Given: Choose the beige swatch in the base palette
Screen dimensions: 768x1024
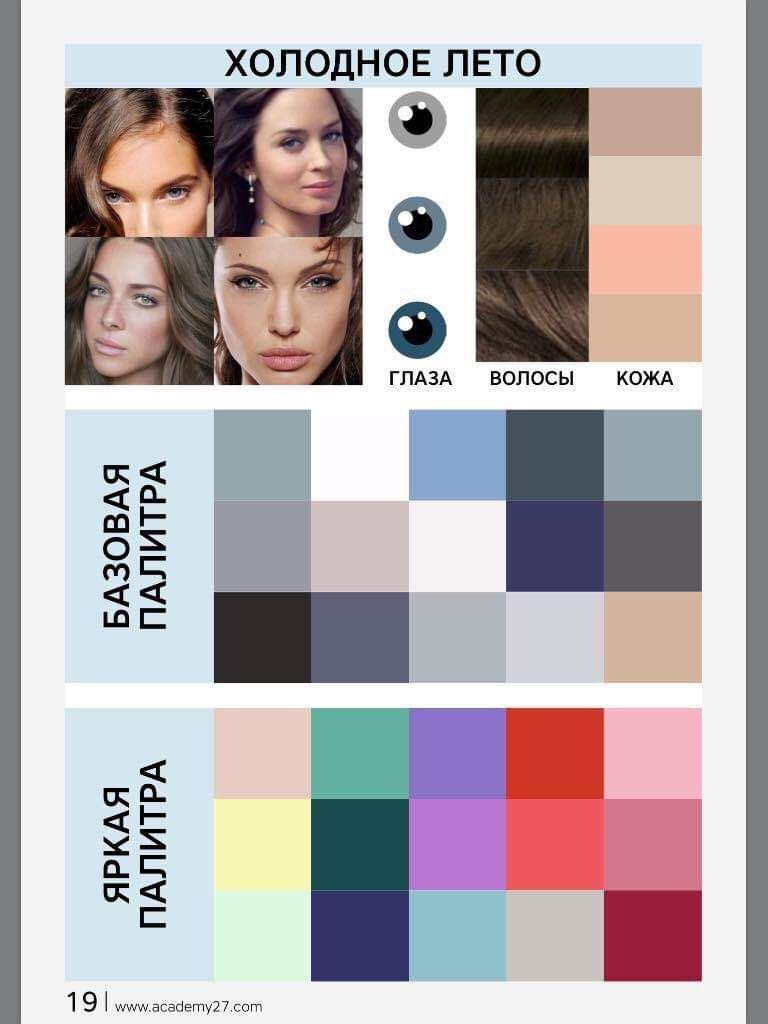Looking at the screenshot, I should click(652, 637).
